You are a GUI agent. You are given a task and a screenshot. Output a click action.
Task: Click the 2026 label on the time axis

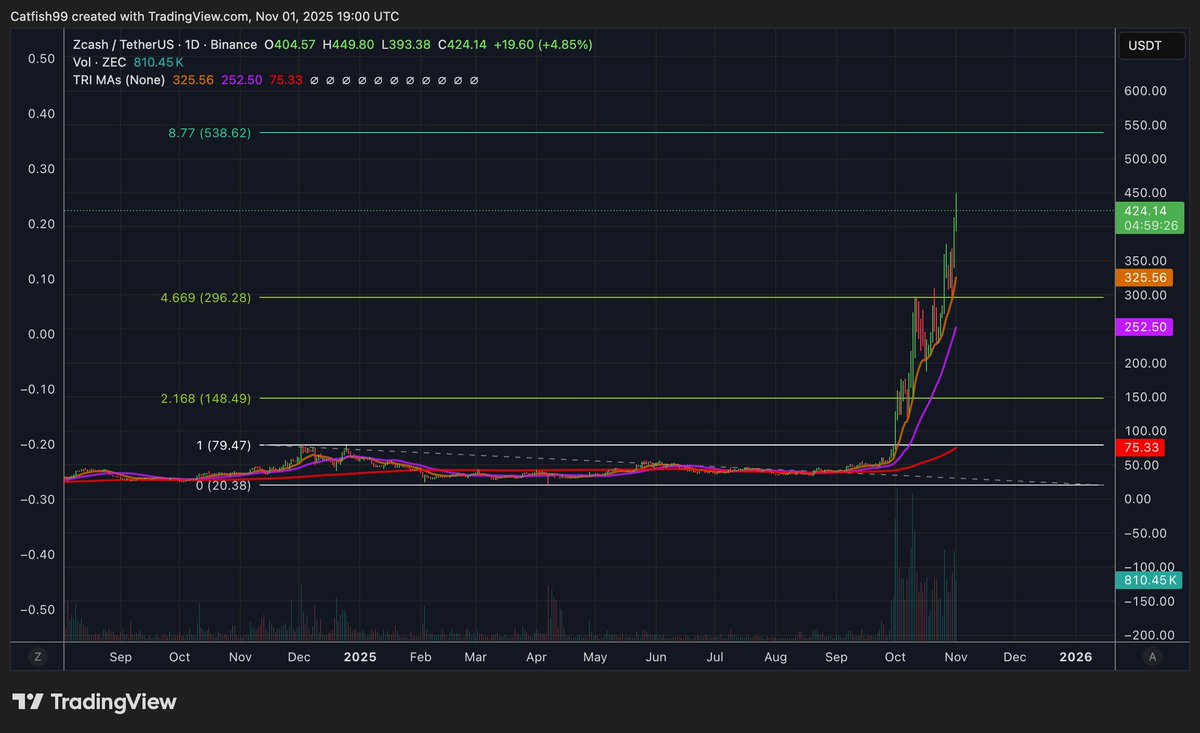point(1076,657)
